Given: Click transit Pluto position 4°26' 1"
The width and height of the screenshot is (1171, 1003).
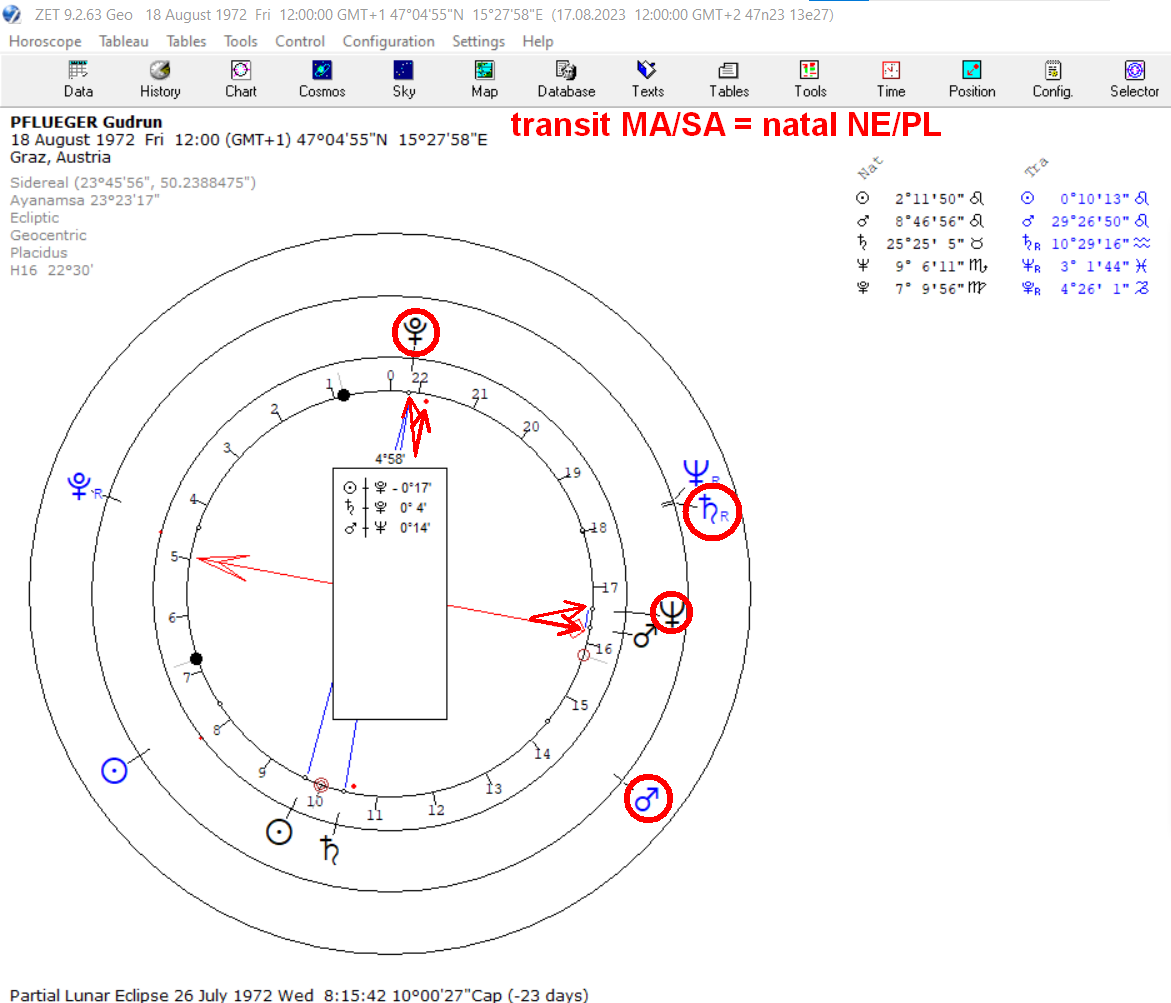Looking at the screenshot, I should click(x=1094, y=288).
